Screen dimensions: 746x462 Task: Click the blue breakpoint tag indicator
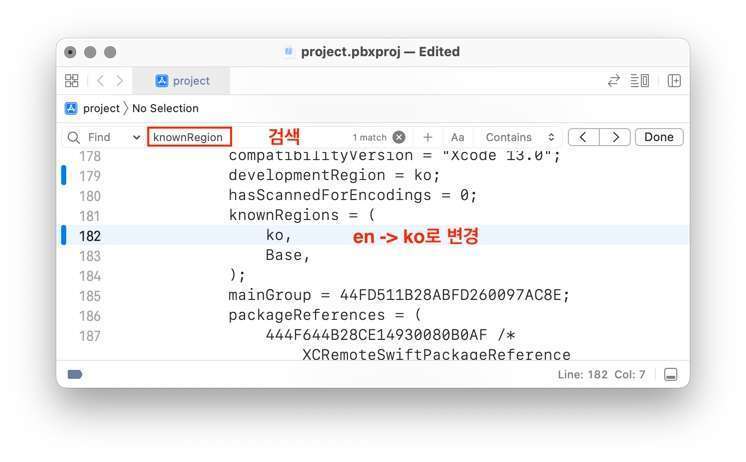point(75,374)
